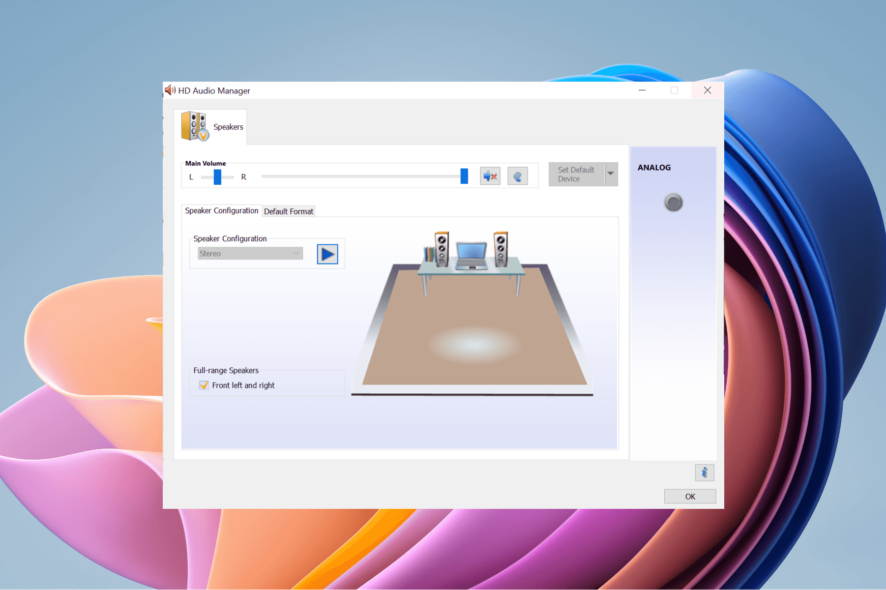Select the Speakers device tab
This screenshot has height=590, width=886.
tap(211, 127)
